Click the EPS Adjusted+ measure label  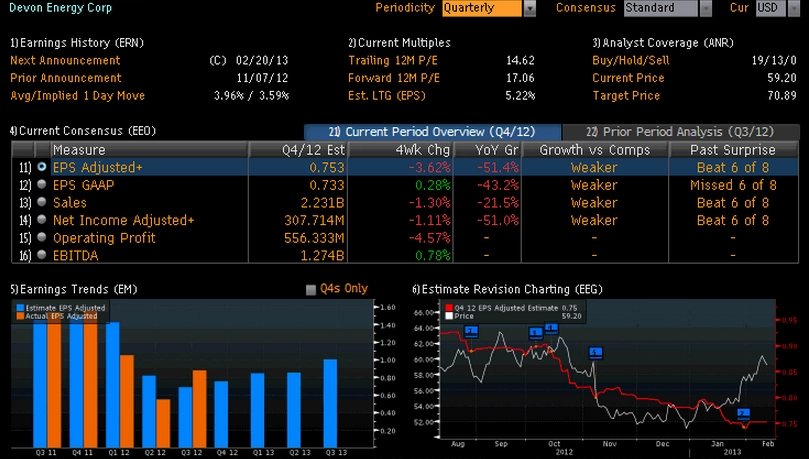[x=98, y=167]
